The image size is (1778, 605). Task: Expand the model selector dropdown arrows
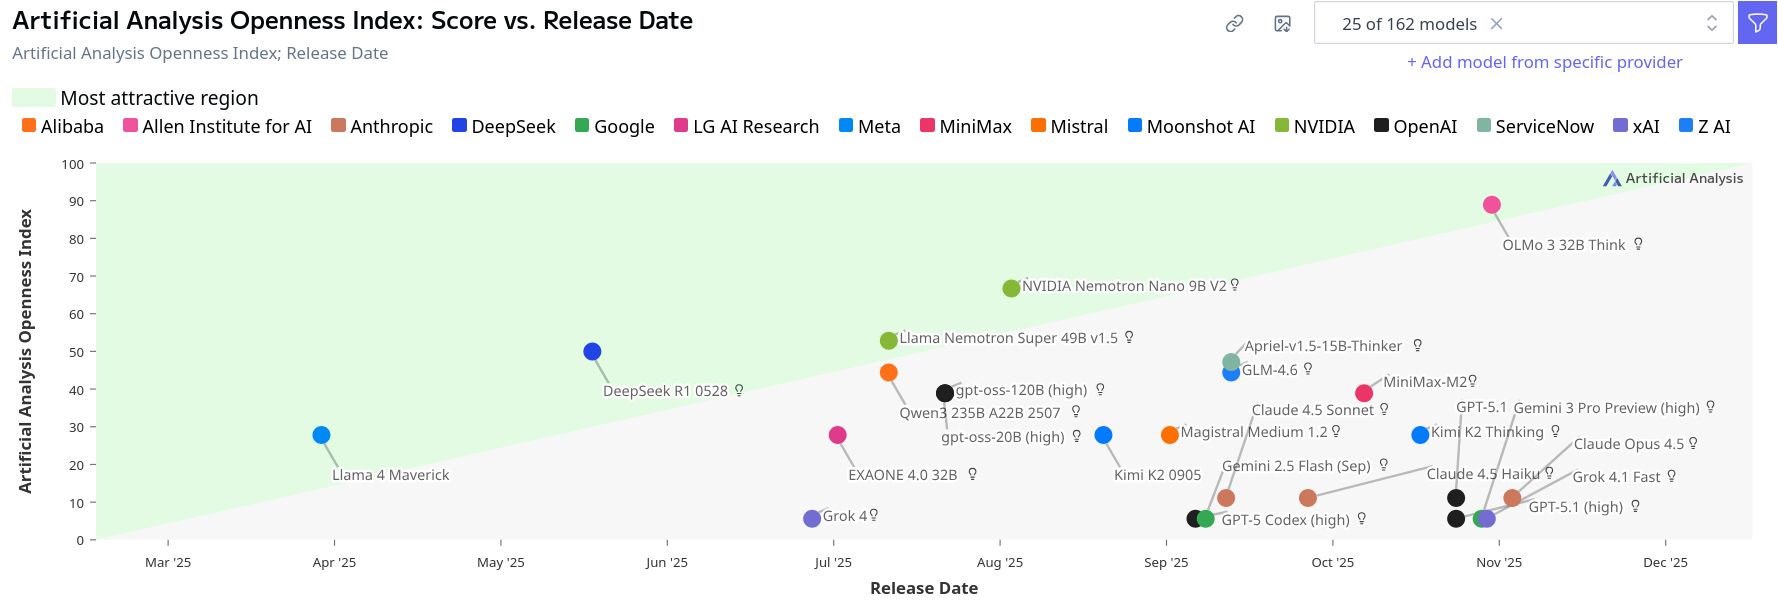pos(1712,24)
